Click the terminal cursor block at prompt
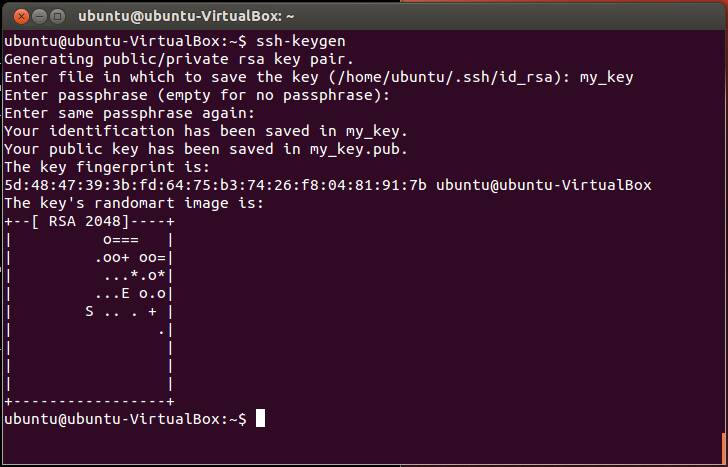Viewport: 728px width, 467px height. point(260,419)
